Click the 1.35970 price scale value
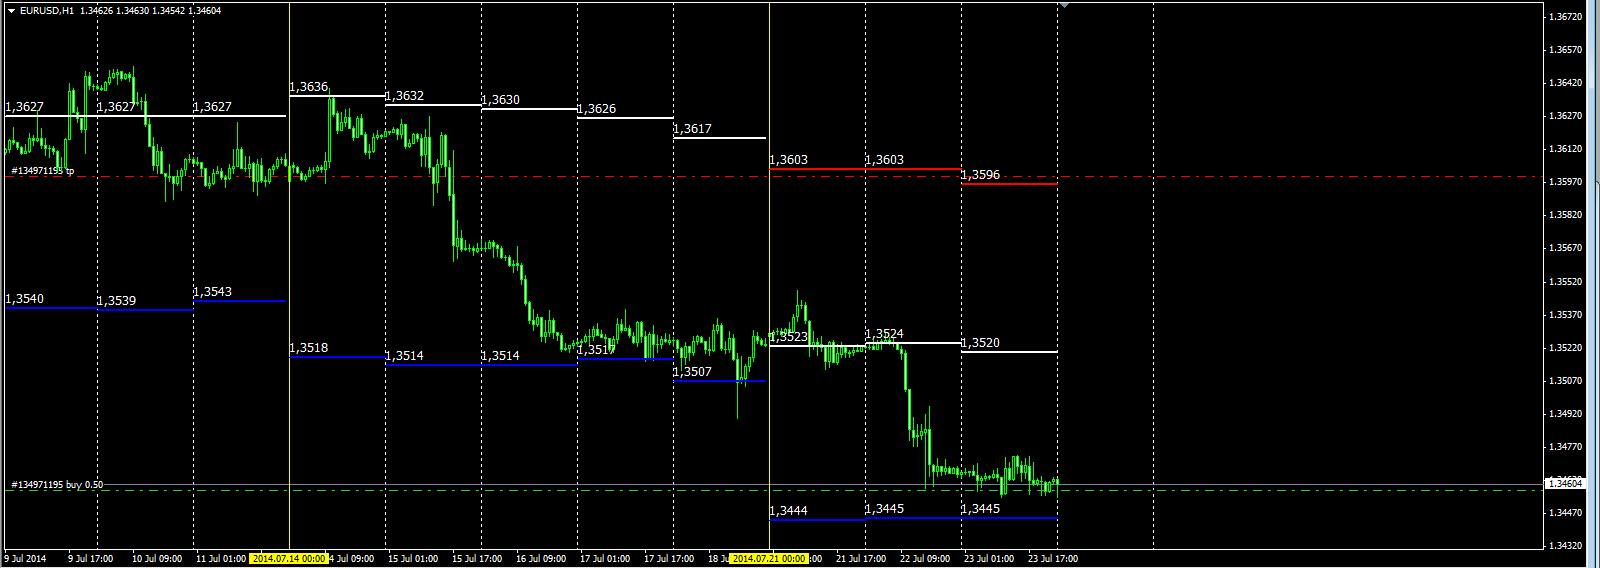The height and width of the screenshot is (568, 1600). click(x=1566, y=182)
